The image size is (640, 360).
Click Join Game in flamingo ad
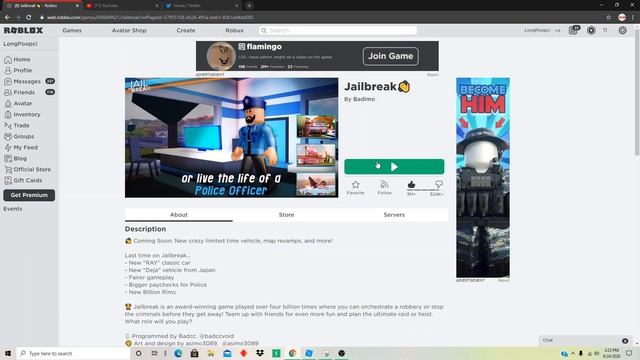click(391, 56)
